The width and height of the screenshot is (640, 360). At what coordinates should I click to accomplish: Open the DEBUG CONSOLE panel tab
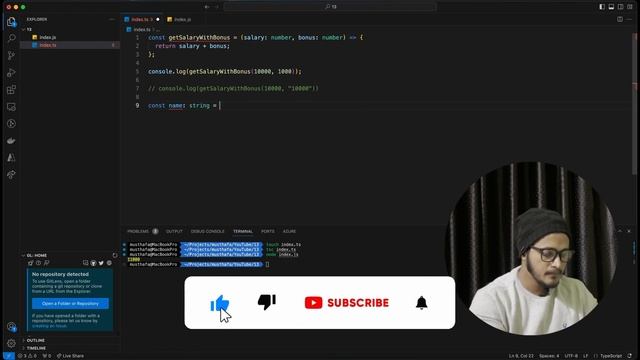(207, 231)
